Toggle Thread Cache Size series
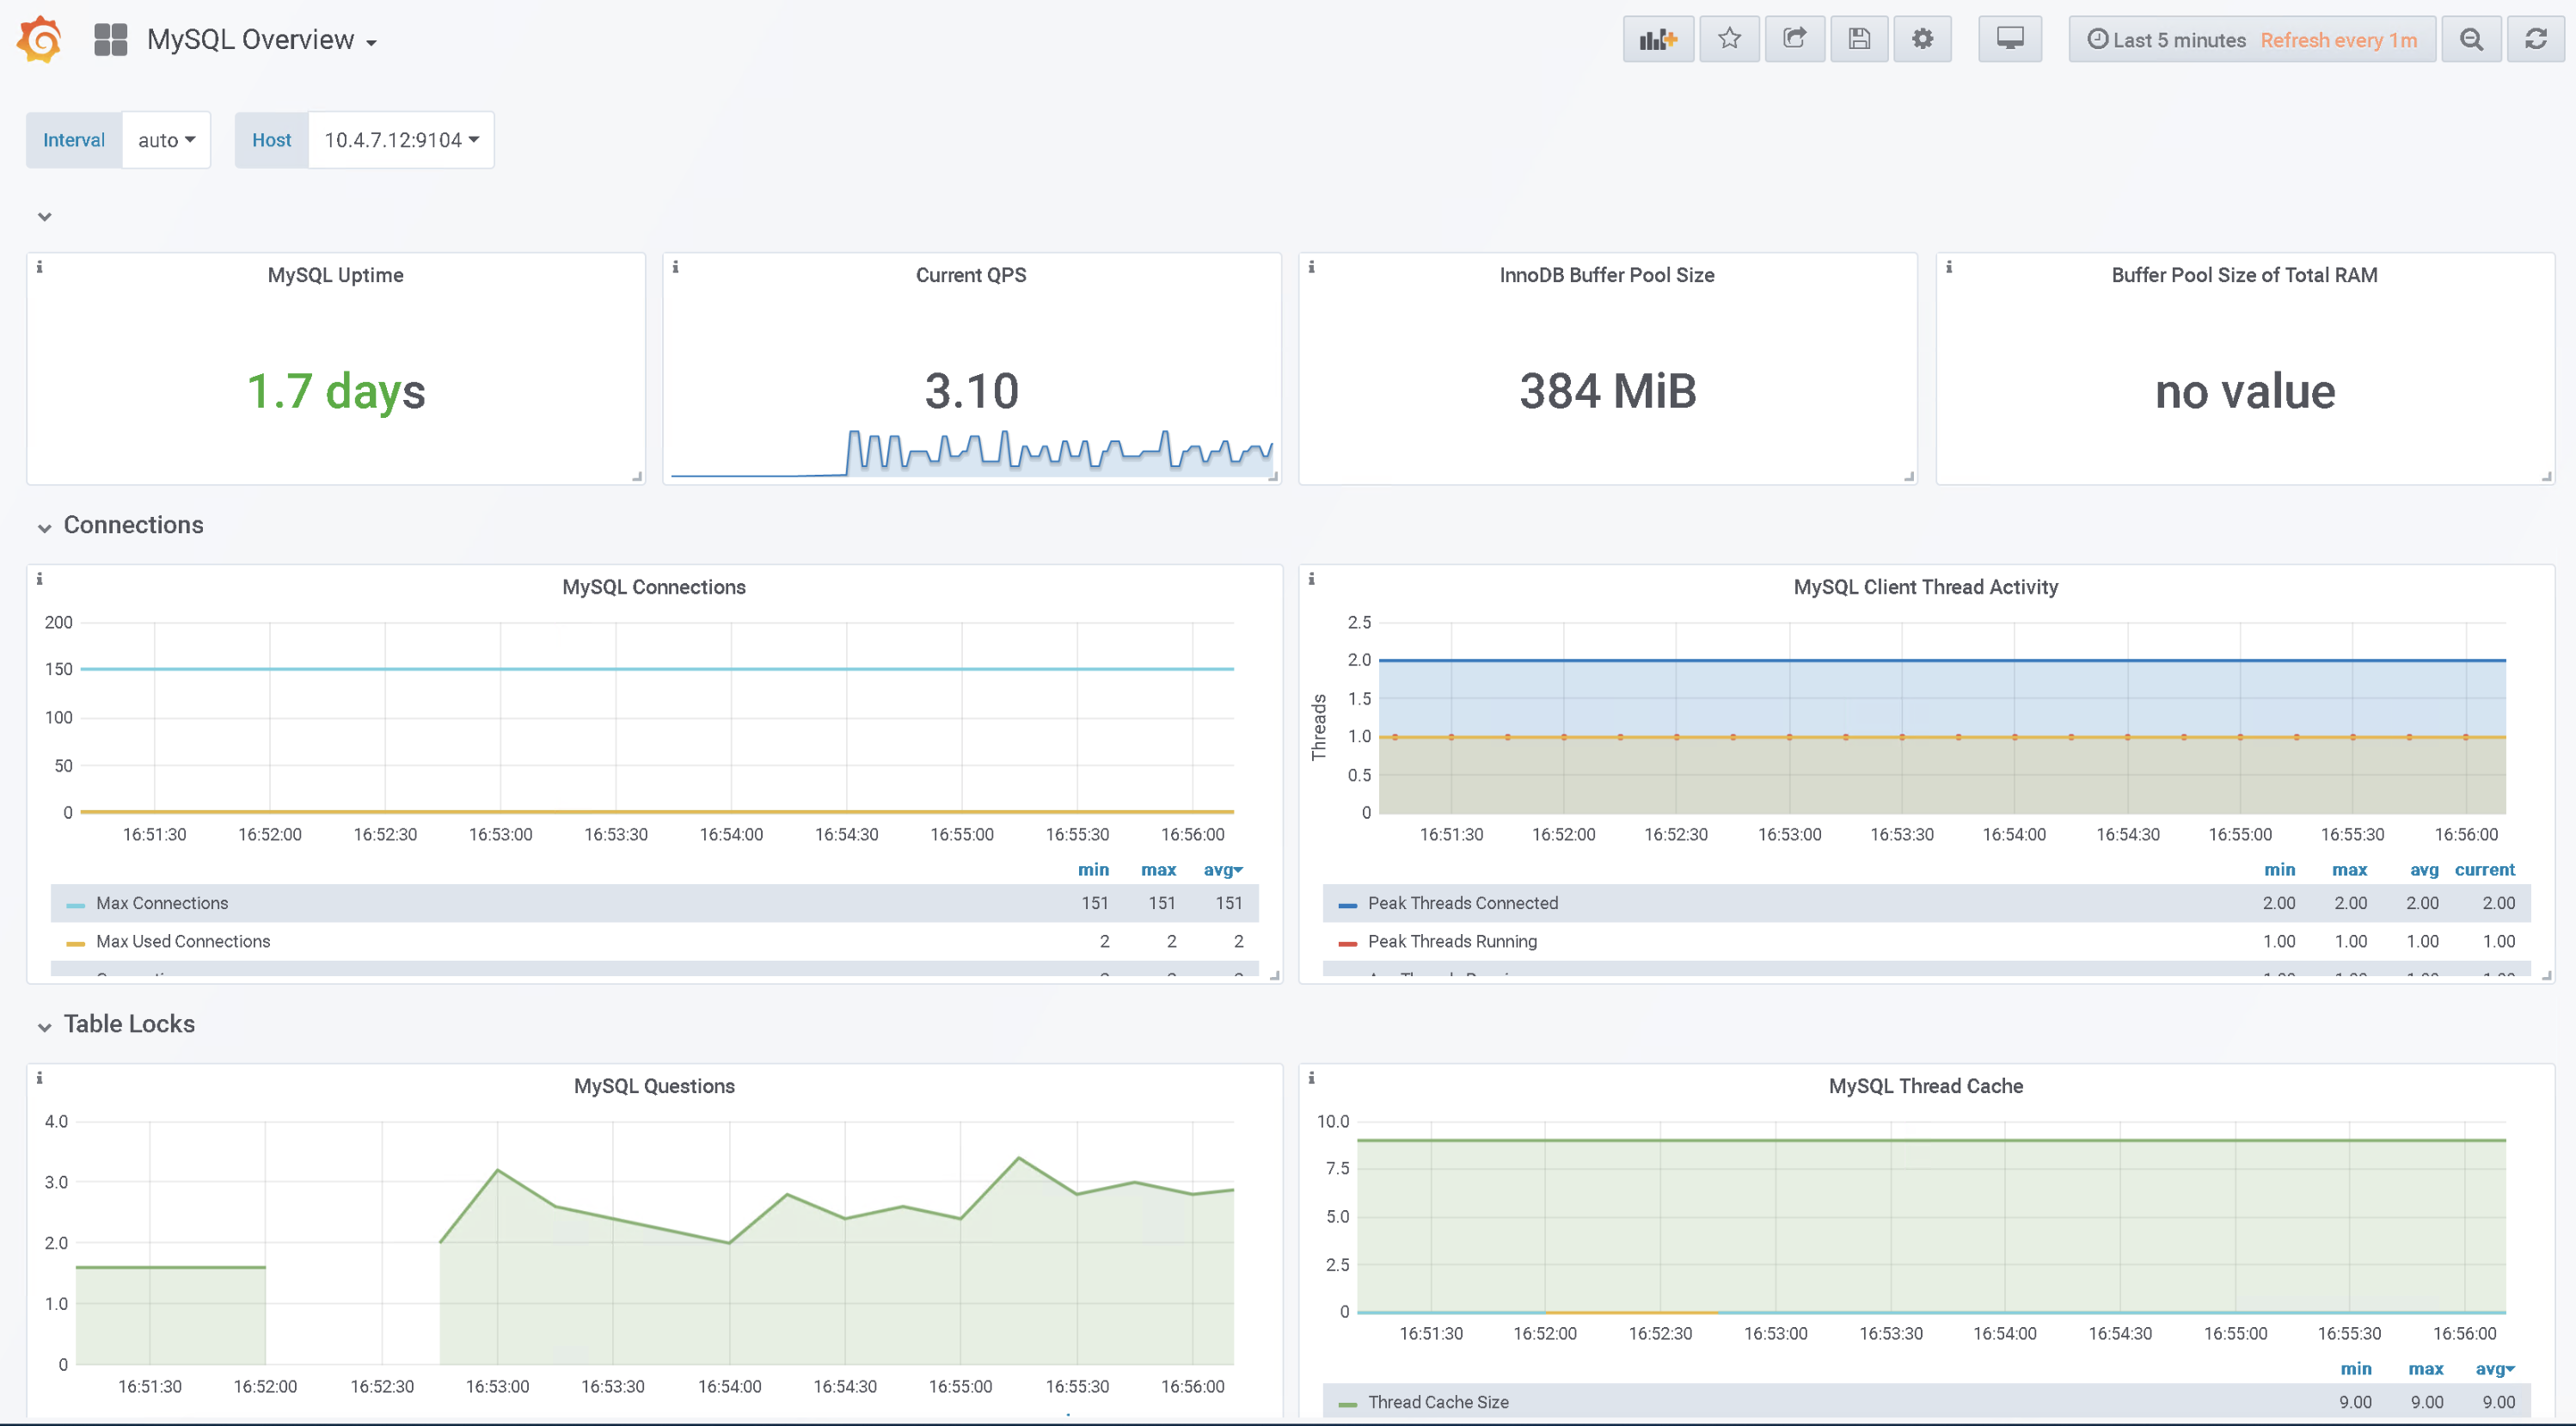 1438,1402
